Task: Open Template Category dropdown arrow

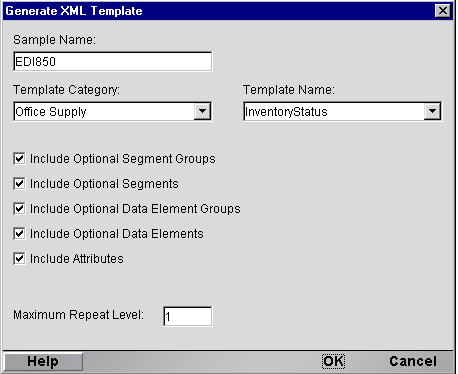Action: [x=202, y=111]
